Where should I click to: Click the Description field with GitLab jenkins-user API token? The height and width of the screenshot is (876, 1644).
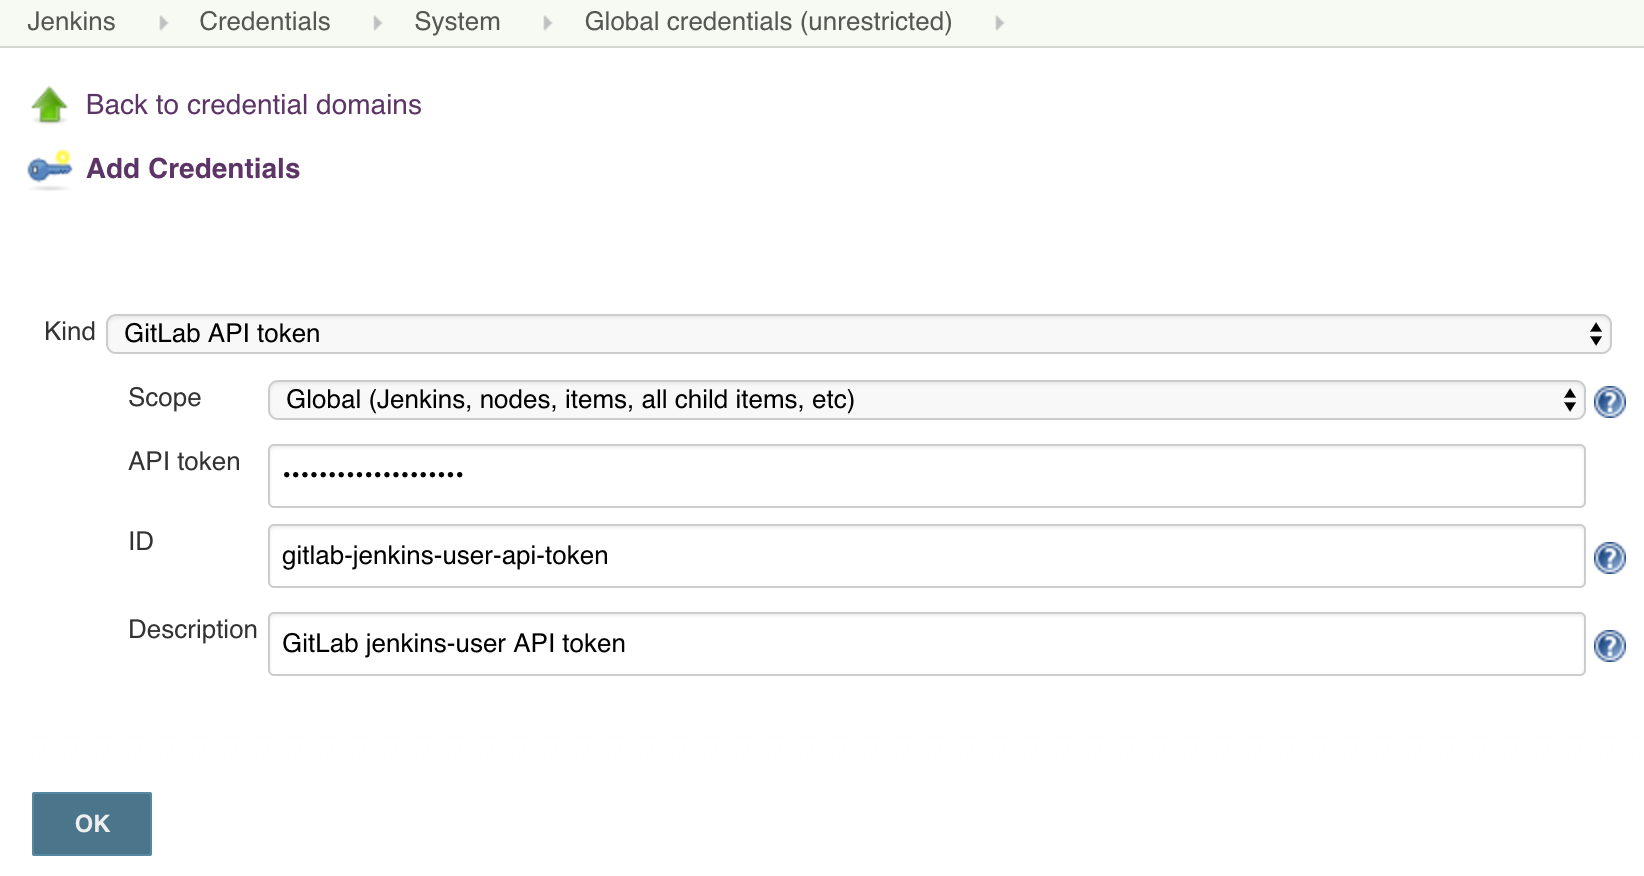click(926, 644)
